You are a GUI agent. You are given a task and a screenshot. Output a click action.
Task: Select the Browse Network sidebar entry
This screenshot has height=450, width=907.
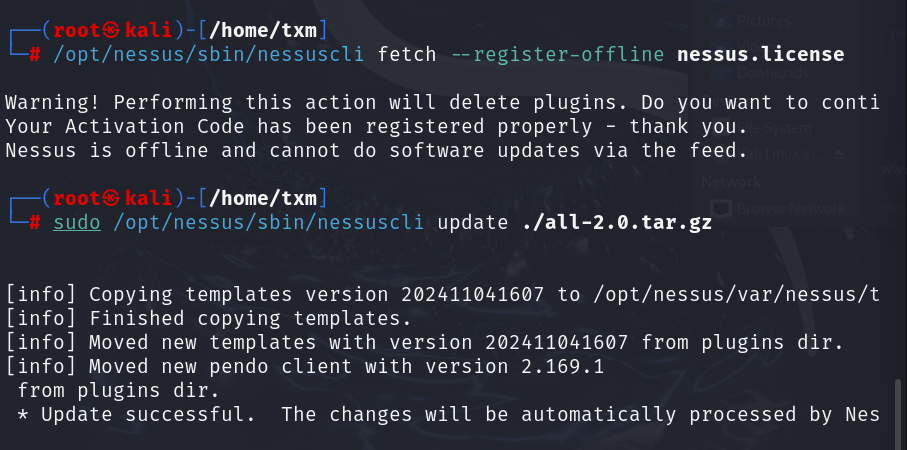(791, 208)
